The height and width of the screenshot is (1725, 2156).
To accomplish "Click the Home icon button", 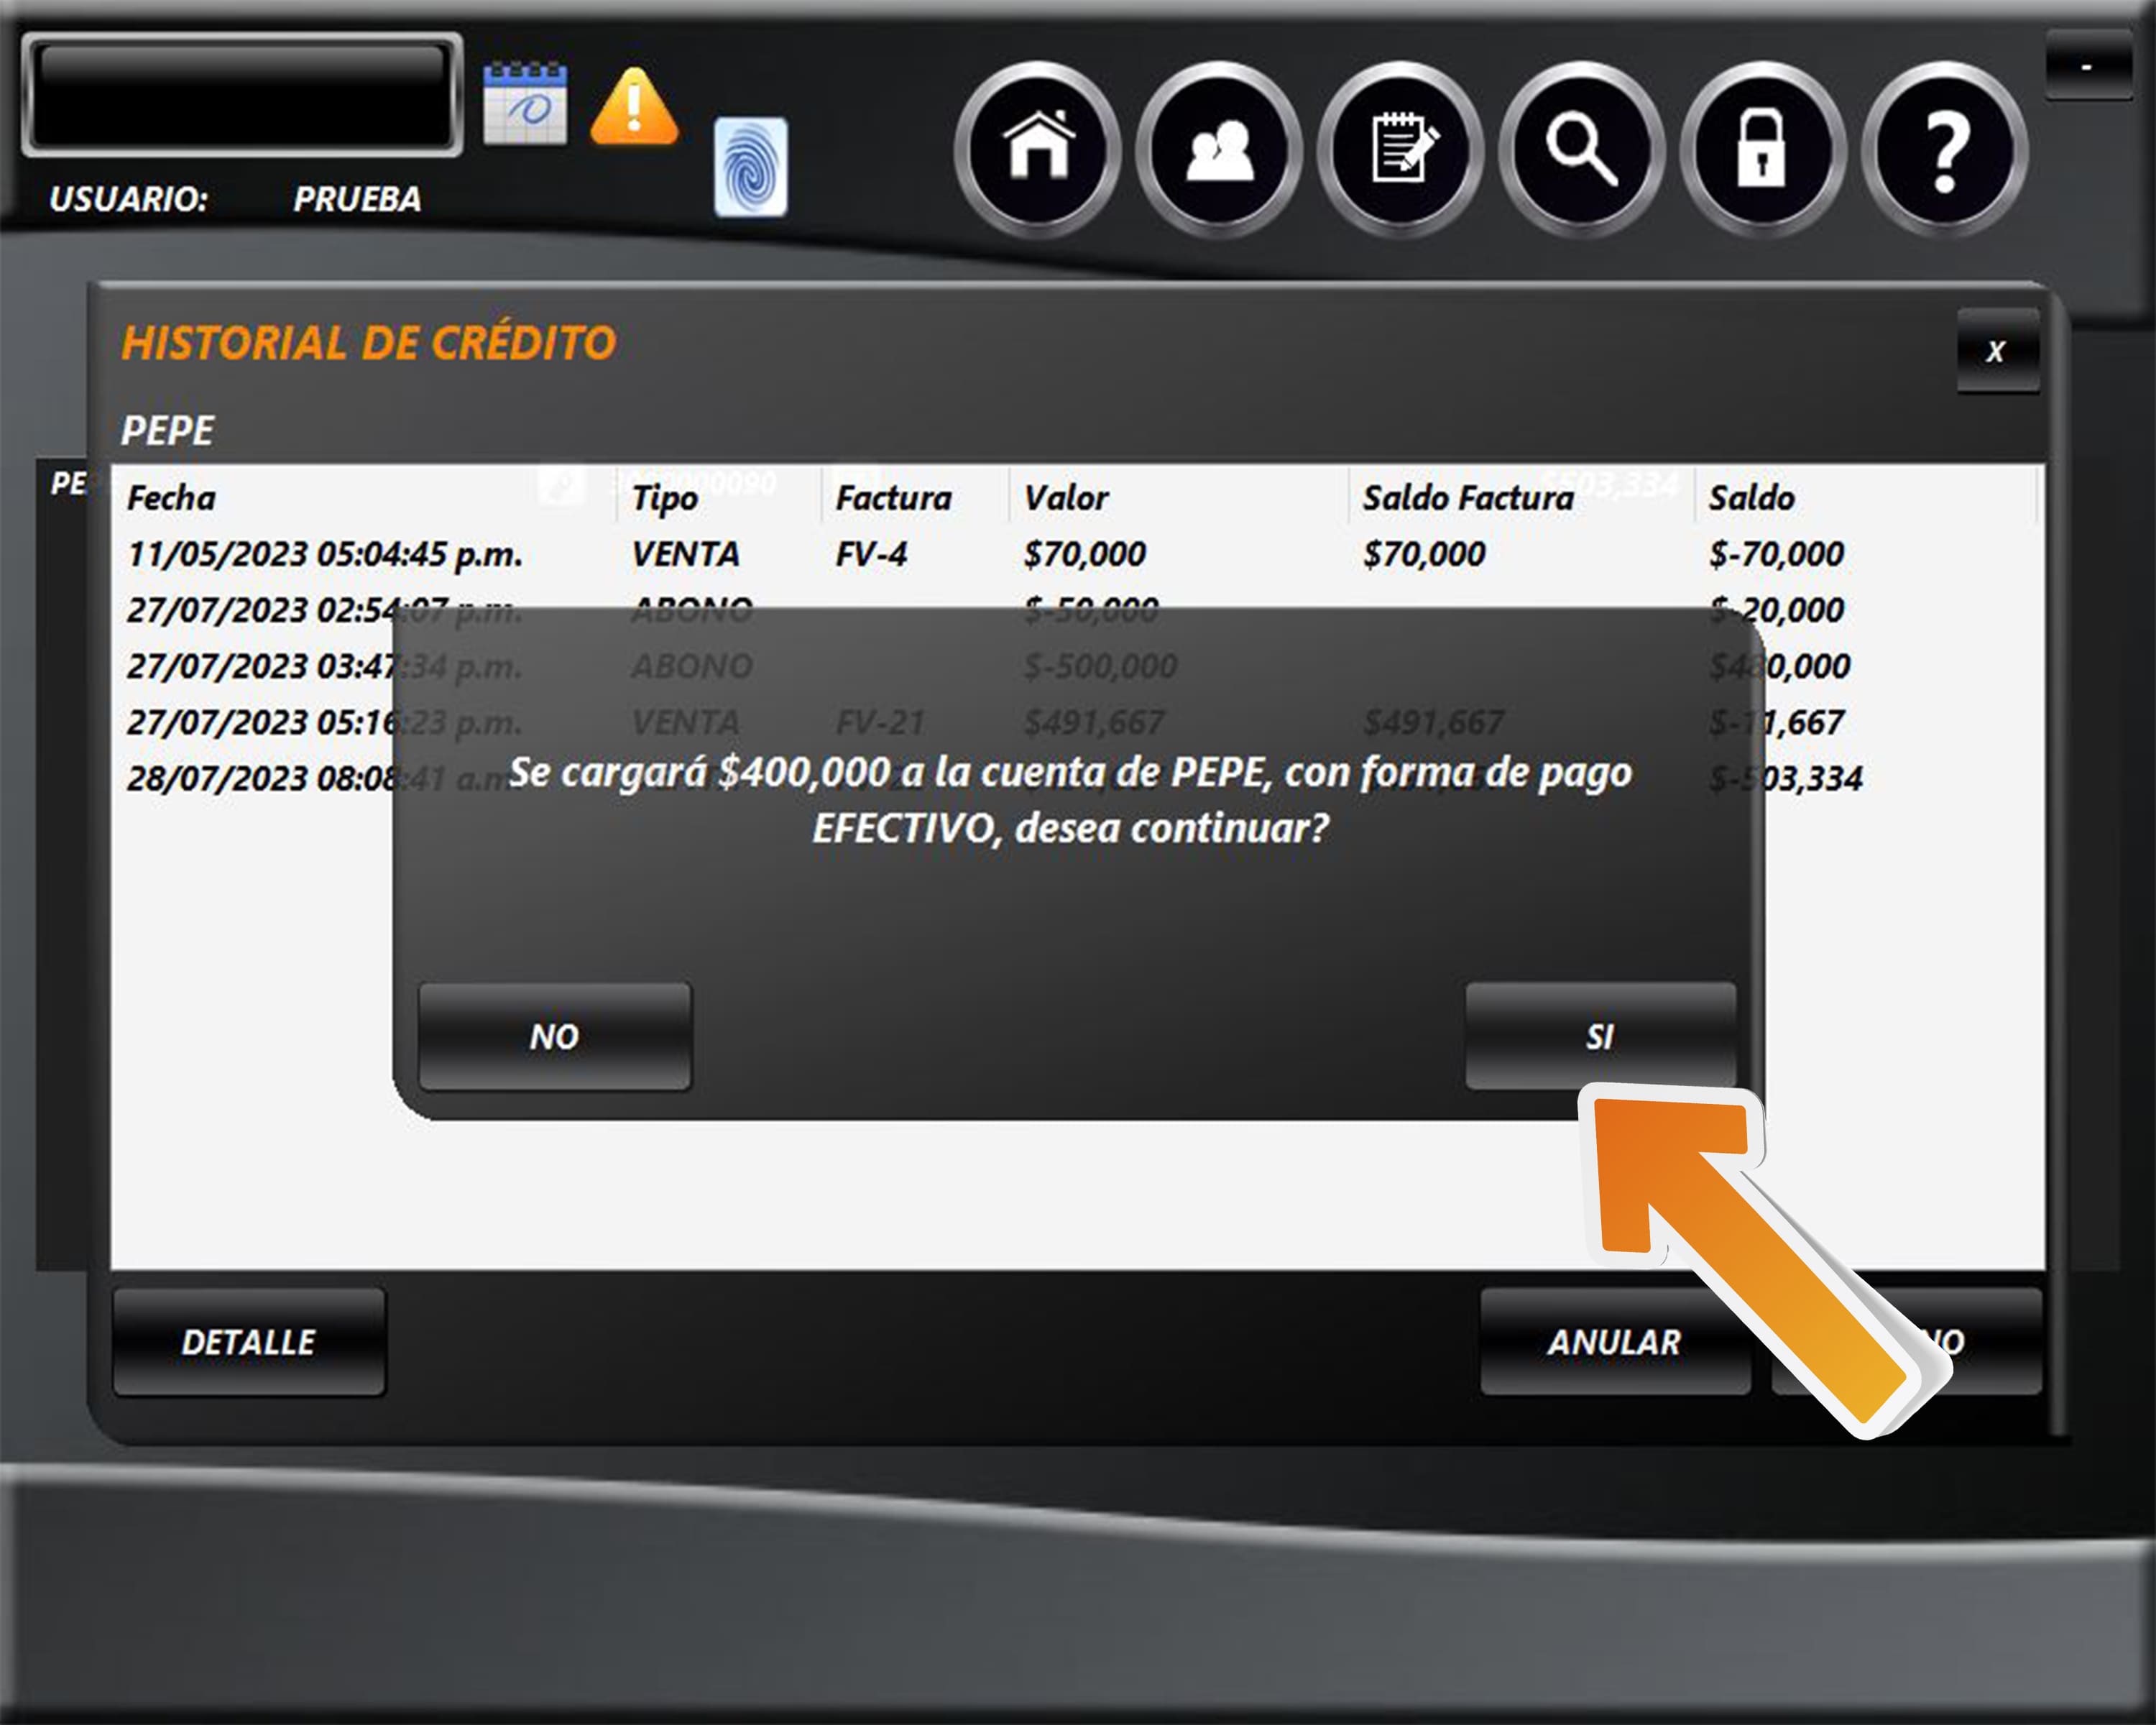I will [1038, 149].
